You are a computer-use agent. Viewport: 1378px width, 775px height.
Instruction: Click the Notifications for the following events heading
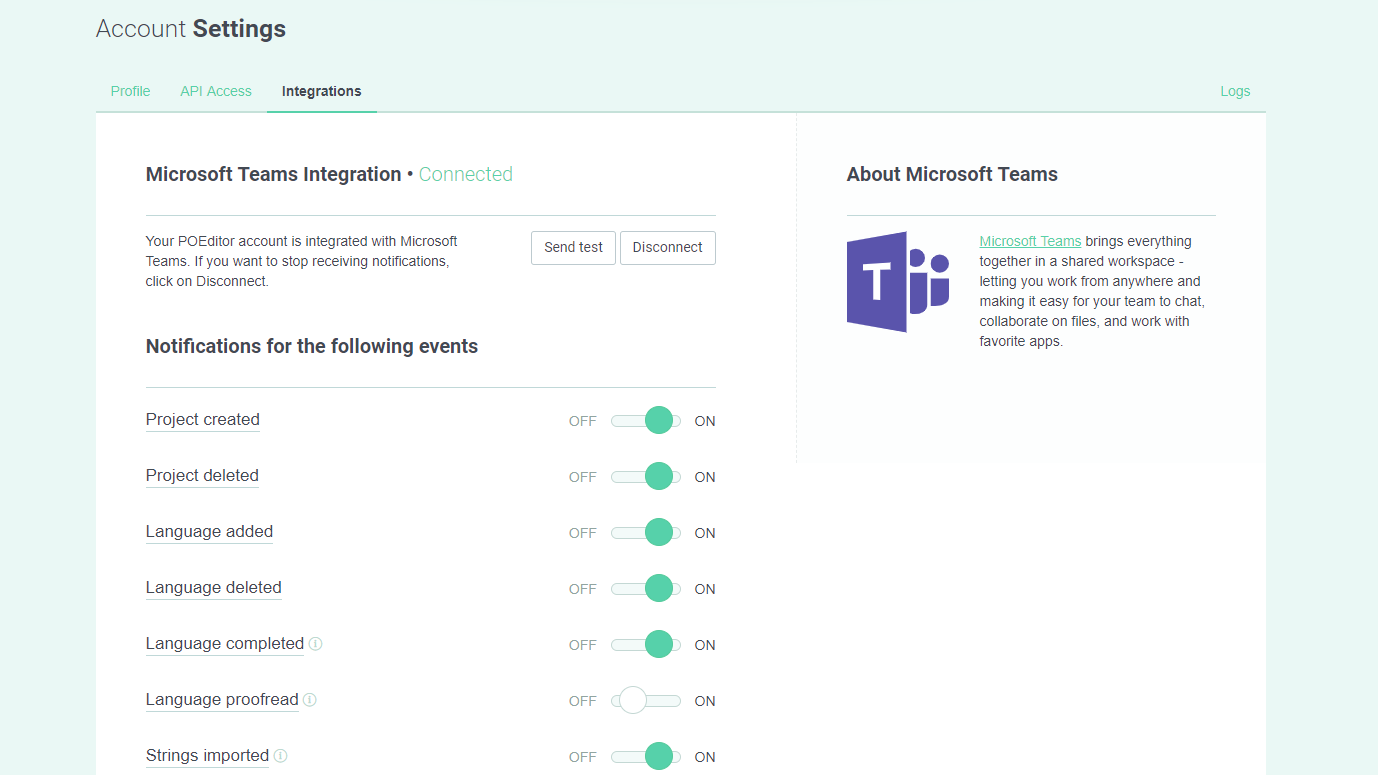tap(312, 346)
